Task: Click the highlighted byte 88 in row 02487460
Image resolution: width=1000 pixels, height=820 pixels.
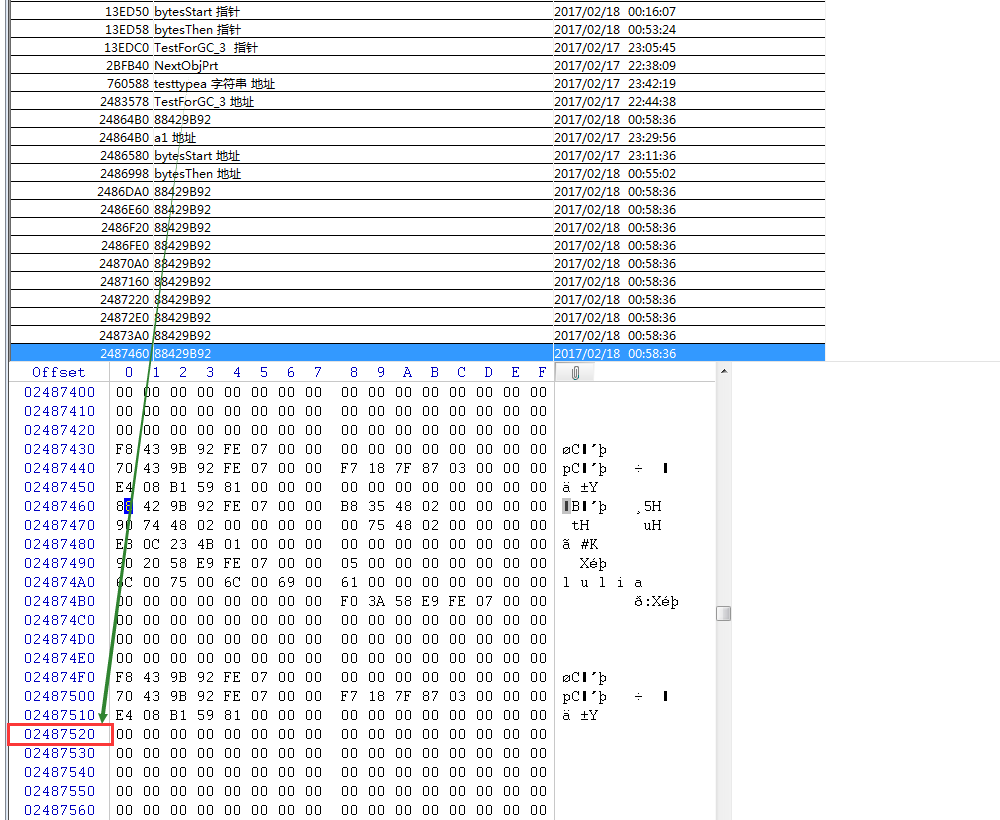Action: pyautogui.click(x=124, y=506)
